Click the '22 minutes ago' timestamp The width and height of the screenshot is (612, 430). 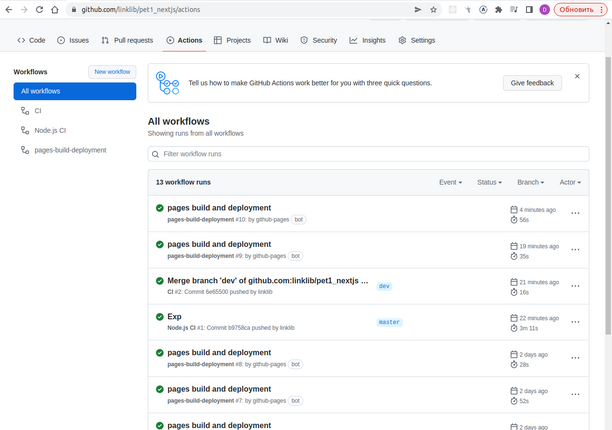pos(539,318)
